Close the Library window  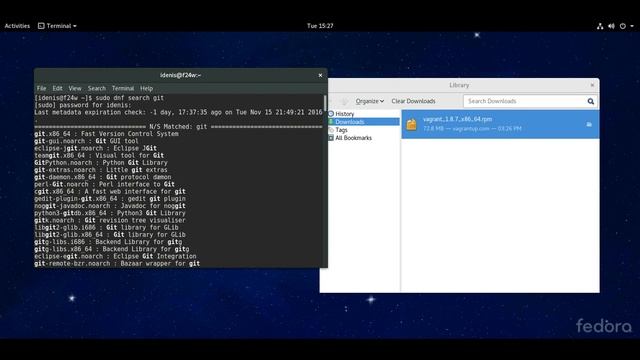592,85
